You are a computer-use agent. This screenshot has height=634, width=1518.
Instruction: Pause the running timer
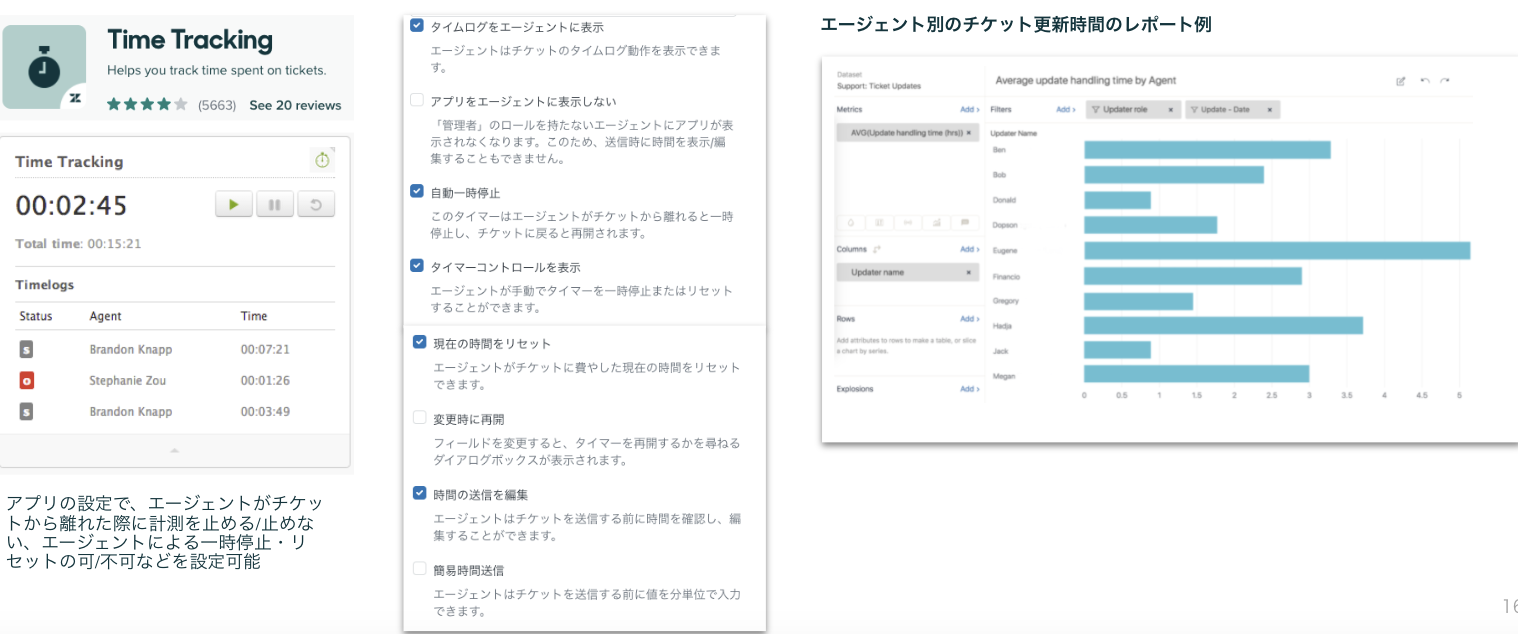pyautogui.click(x=275, y=205)
